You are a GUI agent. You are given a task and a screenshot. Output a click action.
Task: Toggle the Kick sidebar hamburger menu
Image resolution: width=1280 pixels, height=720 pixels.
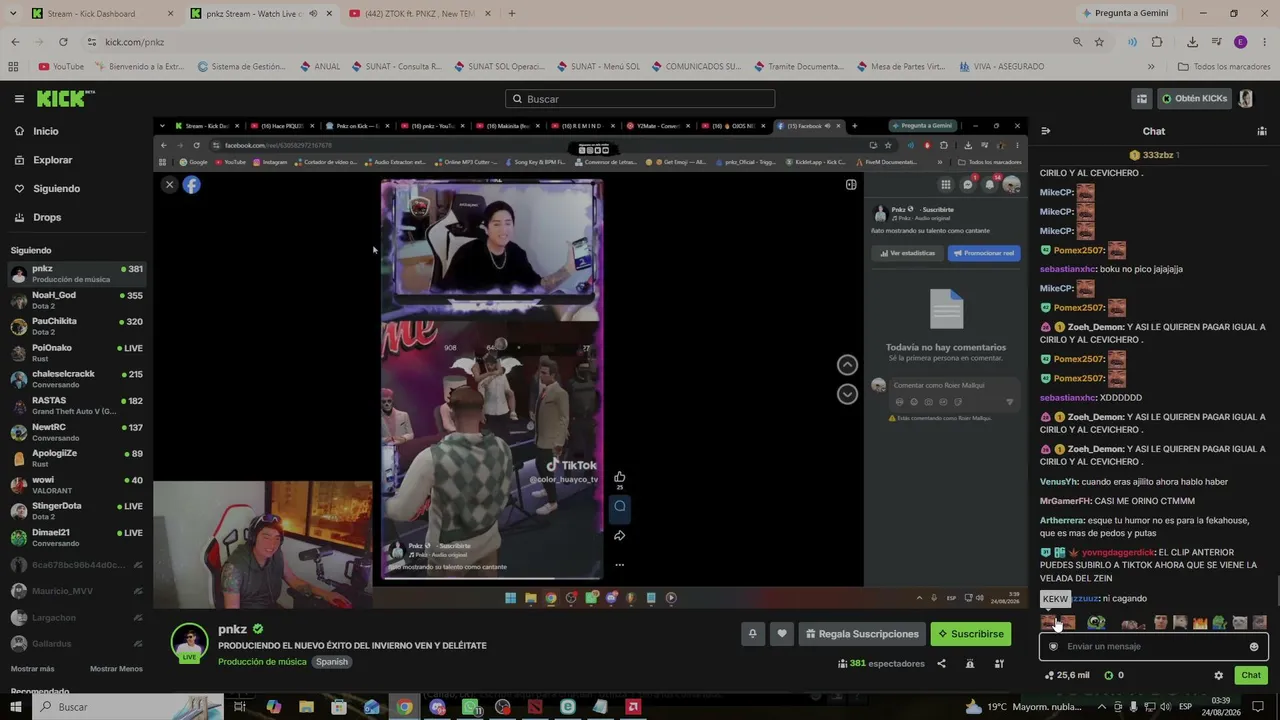[19, 99]
